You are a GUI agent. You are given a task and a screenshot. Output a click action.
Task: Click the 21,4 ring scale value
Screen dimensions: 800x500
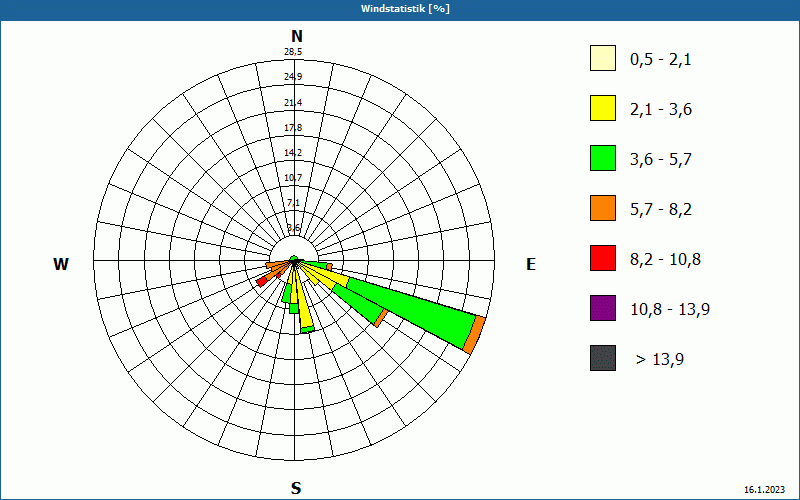click(293, 103)
